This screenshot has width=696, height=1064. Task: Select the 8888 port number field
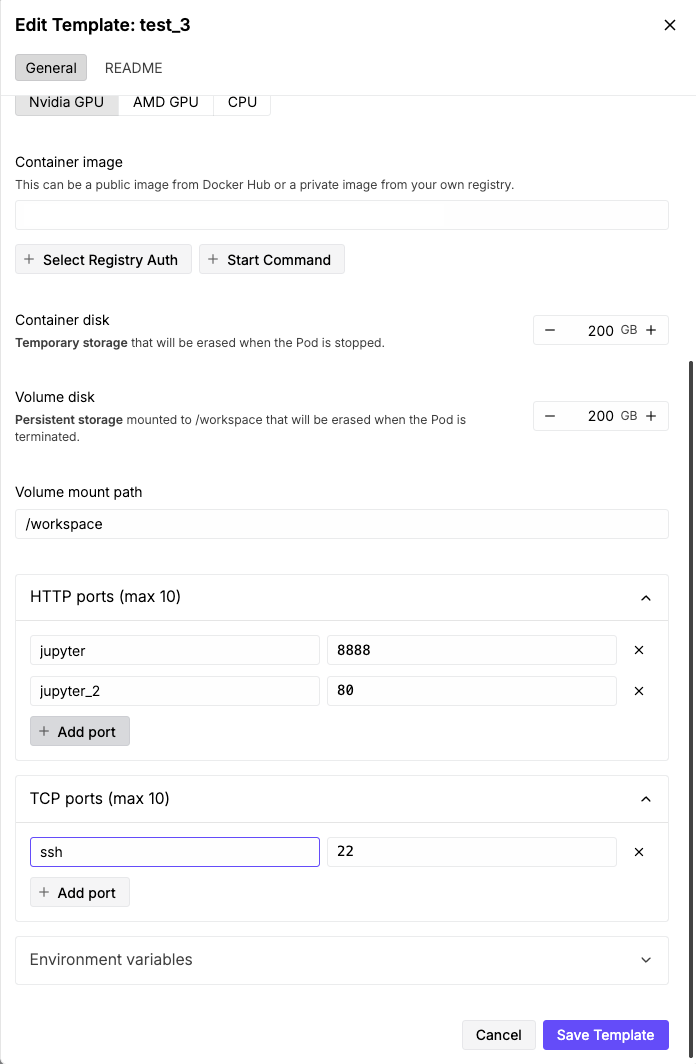(471, 650)
